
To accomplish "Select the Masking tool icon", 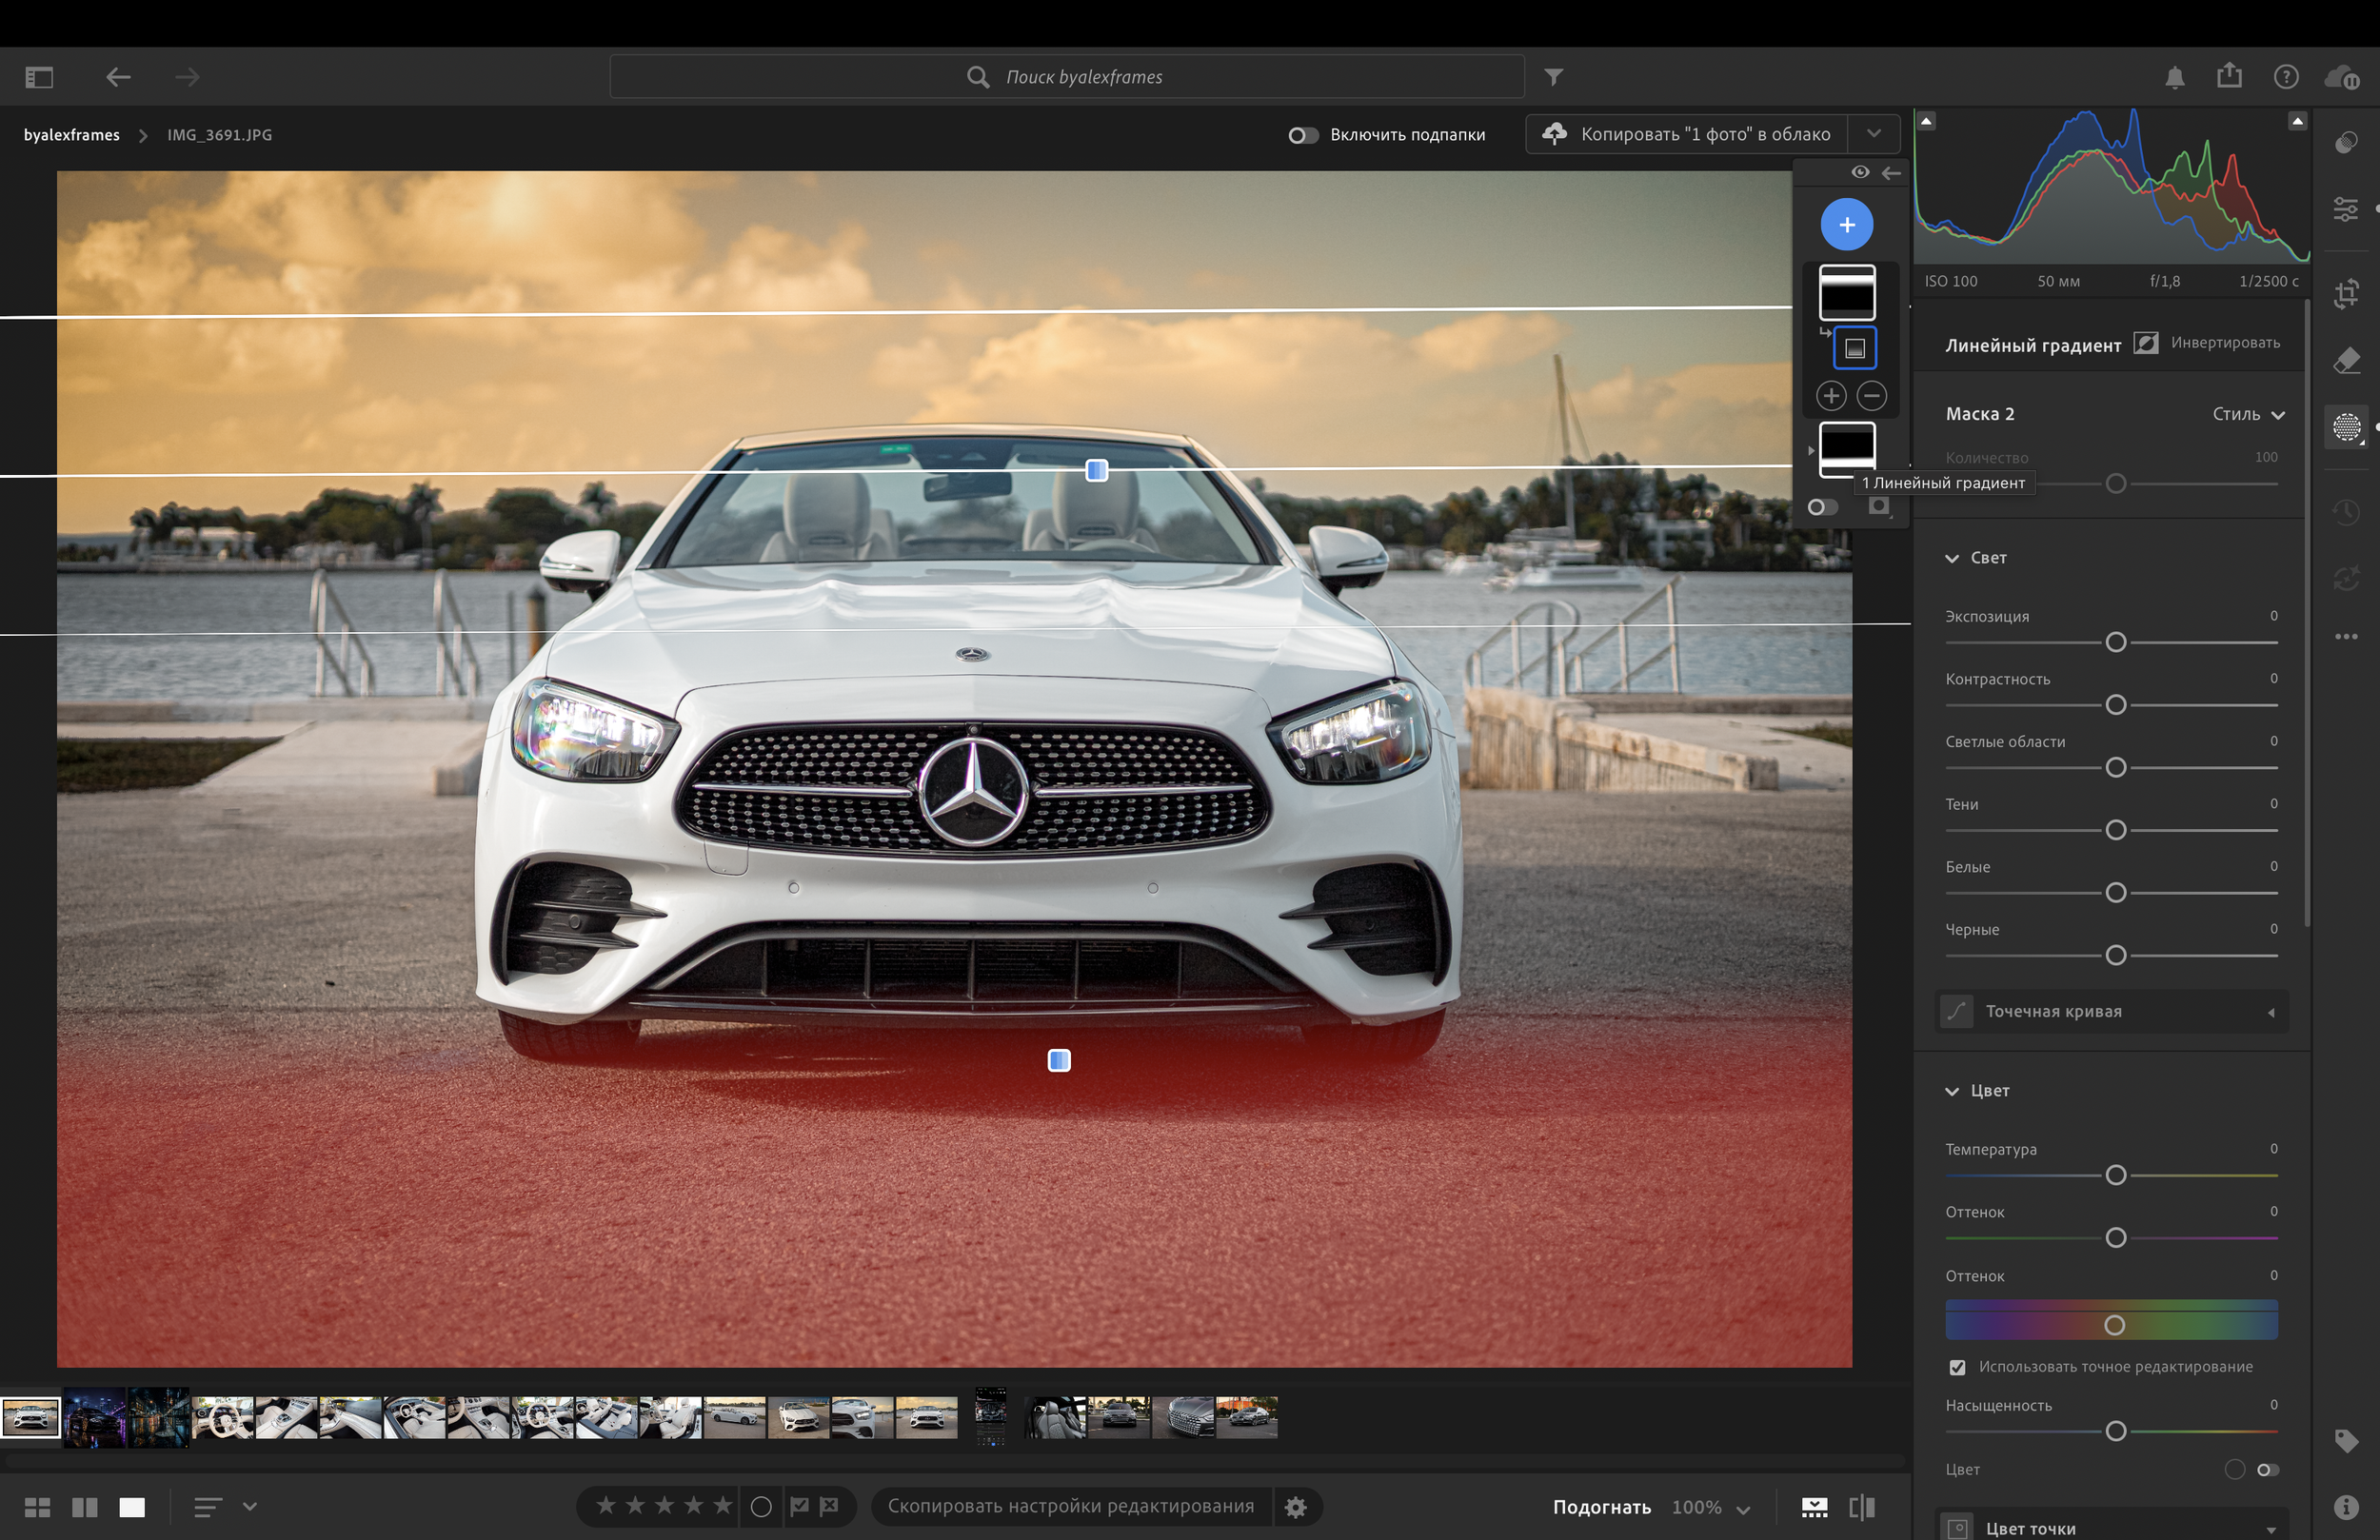I will tap(2346, 427).
